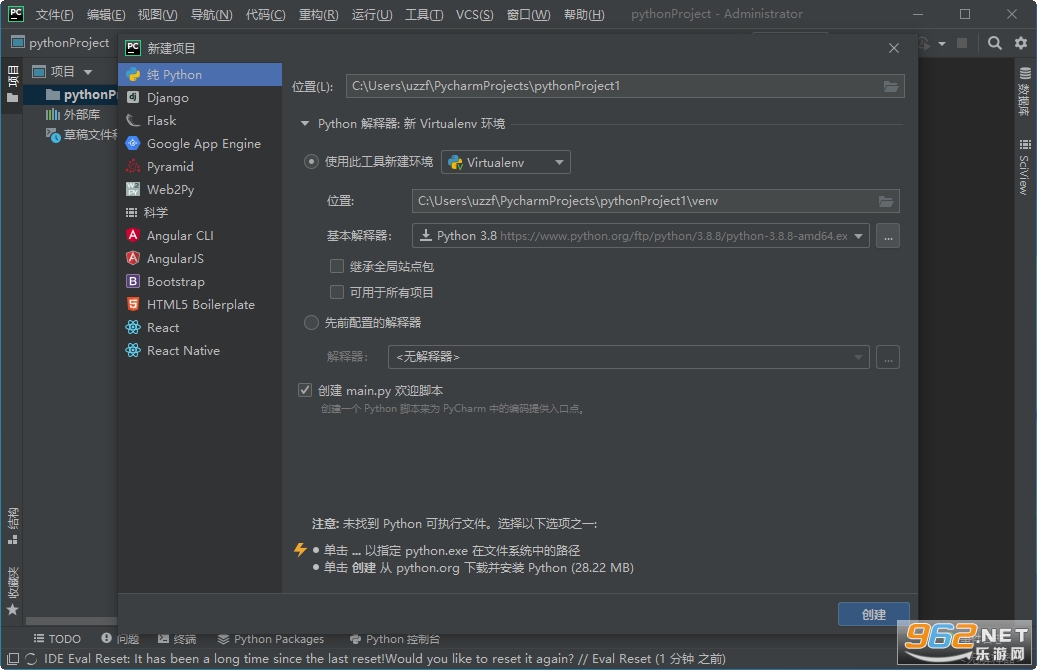Close the 新建项目 dialog

click(x=893, y=48)
